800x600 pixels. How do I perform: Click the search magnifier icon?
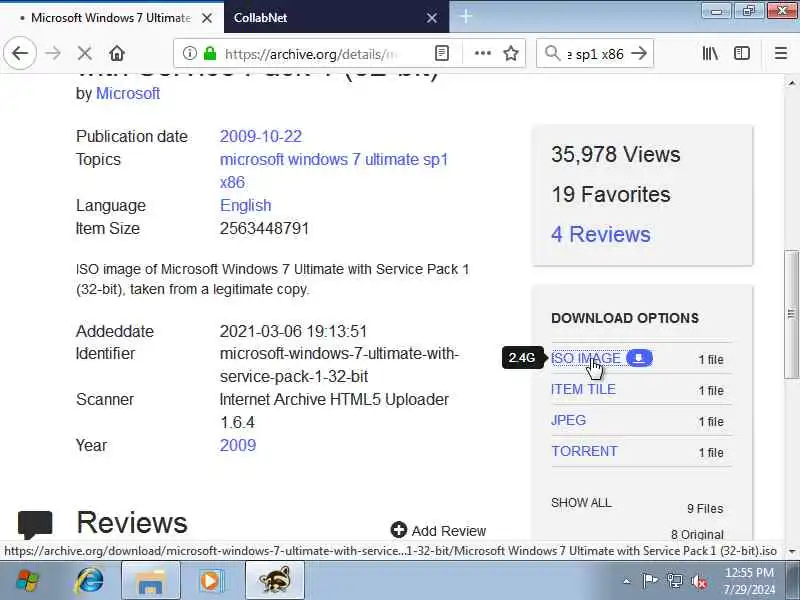[553, 53]
